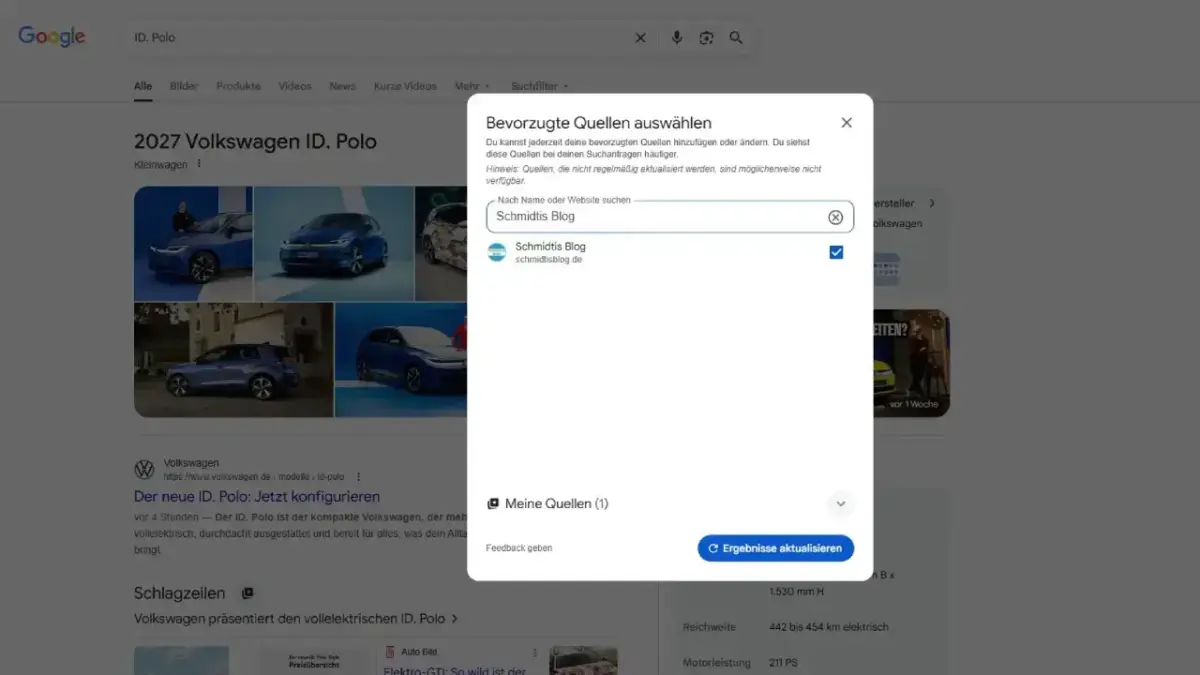The image size is (1200, 675).
Task: Switch to the Bilder tab
Action: pos(184,86)
